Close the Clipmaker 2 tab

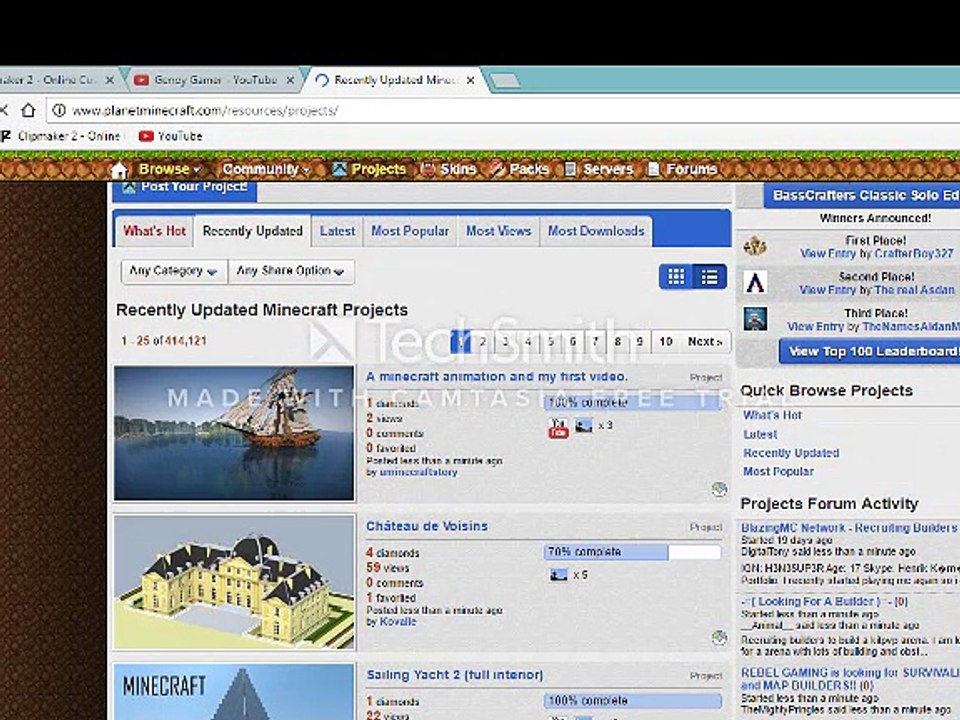(110, 80)
